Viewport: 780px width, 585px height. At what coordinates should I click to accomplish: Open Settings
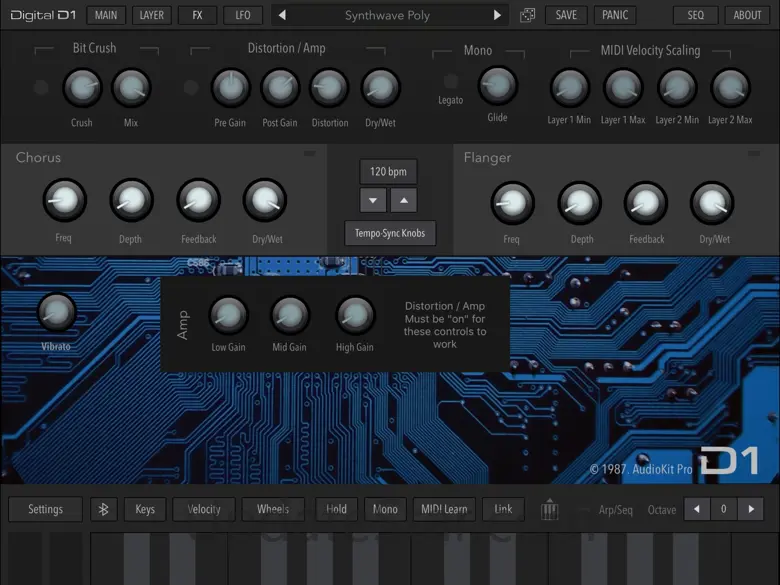click(45, 509)
